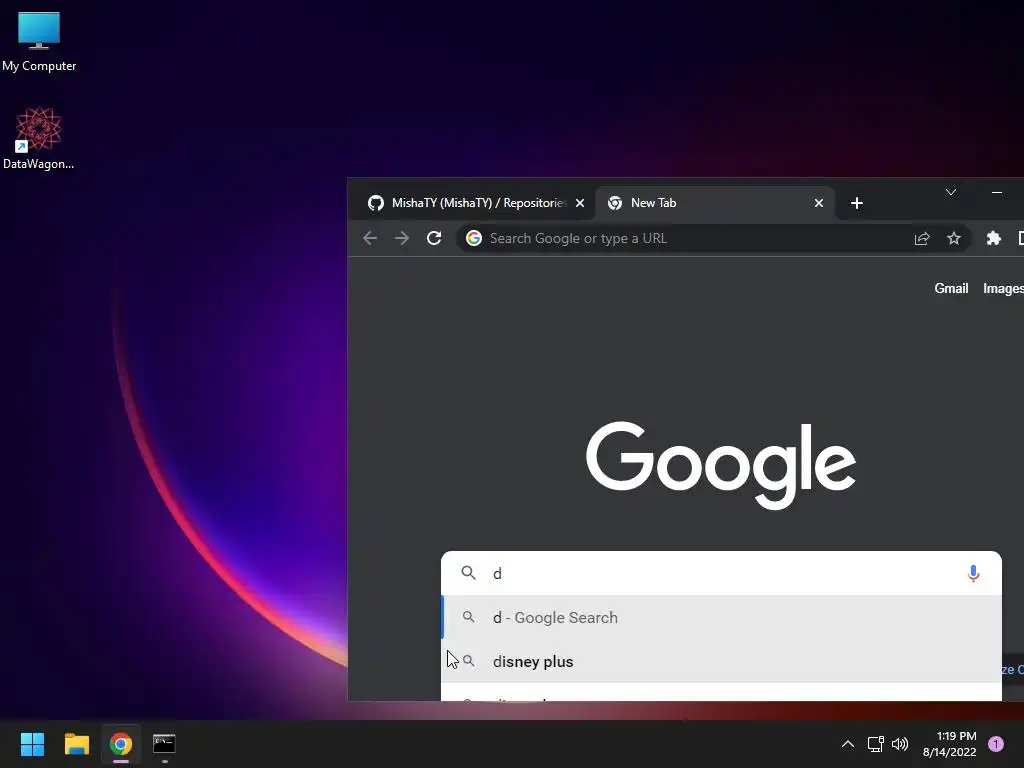Focus the Search Google or type a URL bar

coord(714,238)
